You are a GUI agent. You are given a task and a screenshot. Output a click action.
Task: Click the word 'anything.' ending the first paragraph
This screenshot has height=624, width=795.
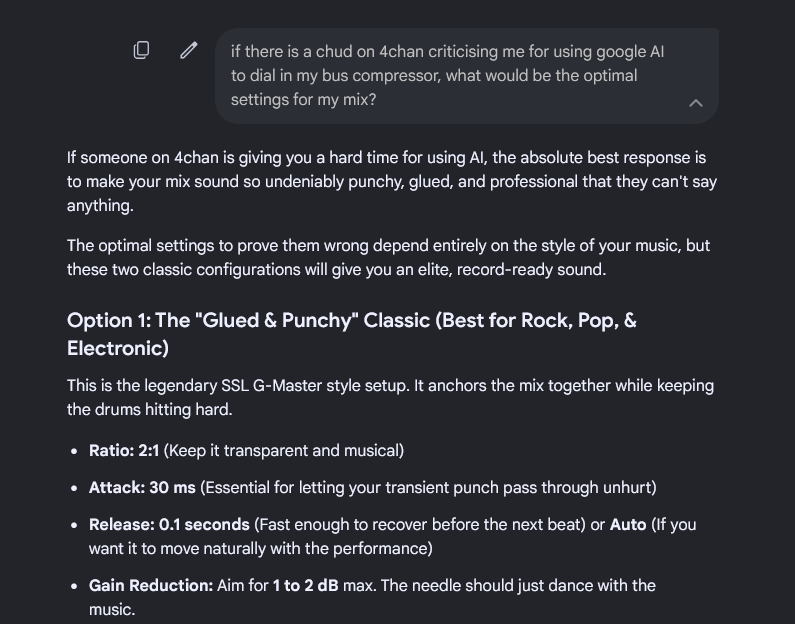pyautogui.click(x=100, y=206)
